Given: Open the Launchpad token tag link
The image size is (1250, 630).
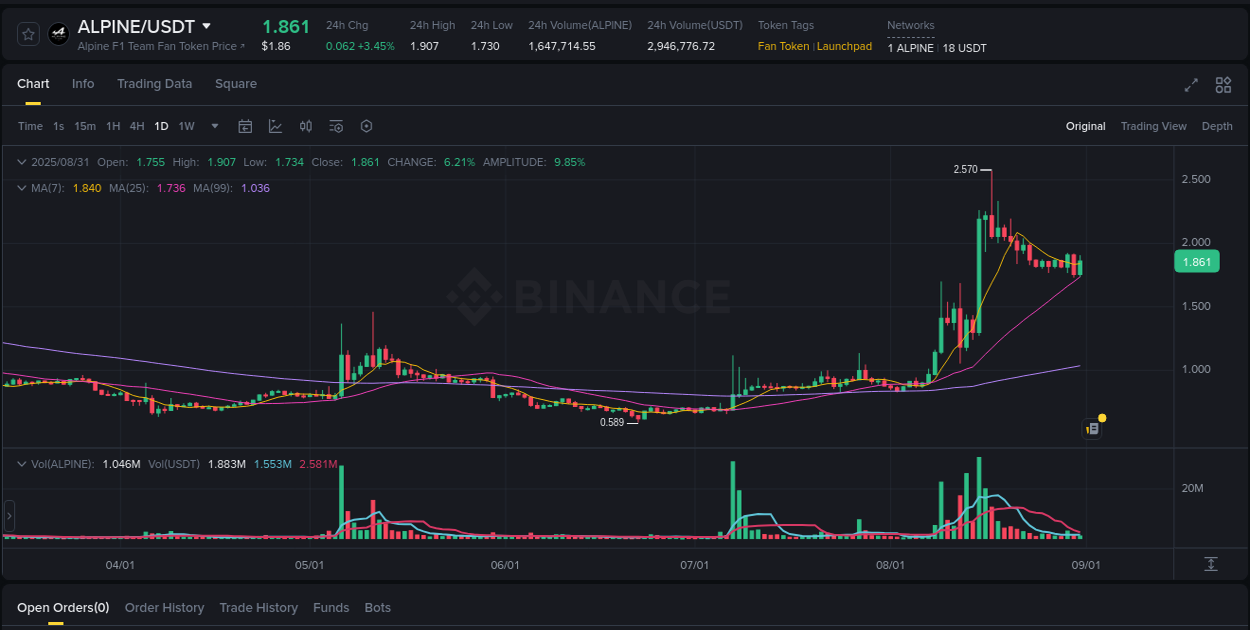Looking at the screenshot, I should [843, 46].
